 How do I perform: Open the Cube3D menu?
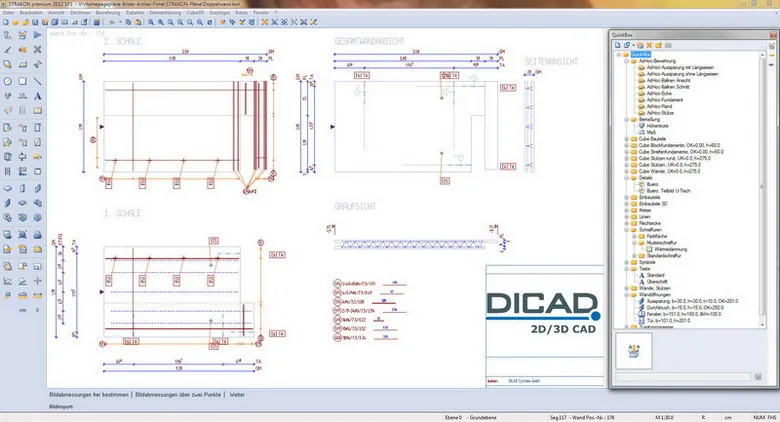195,12
